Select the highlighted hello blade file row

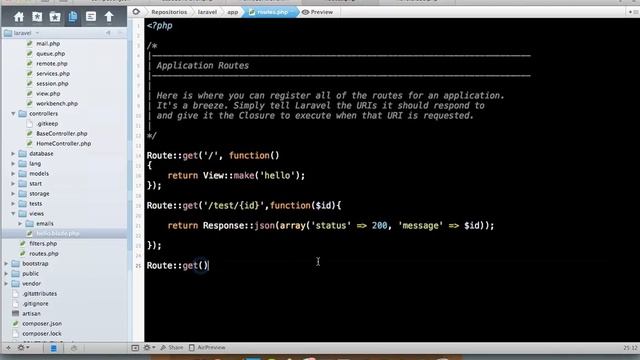pos(64,233)
